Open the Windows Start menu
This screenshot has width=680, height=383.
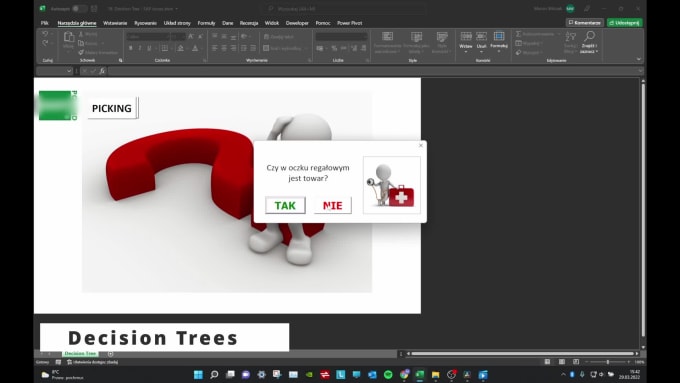tap(198, 374)
